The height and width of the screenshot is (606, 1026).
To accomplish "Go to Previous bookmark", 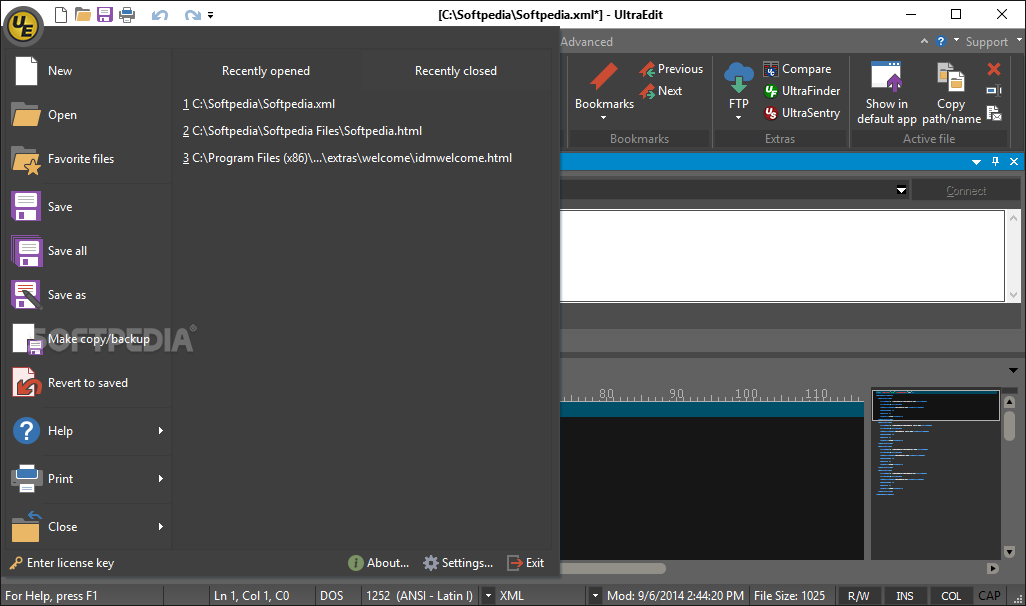I will (671, 69).
